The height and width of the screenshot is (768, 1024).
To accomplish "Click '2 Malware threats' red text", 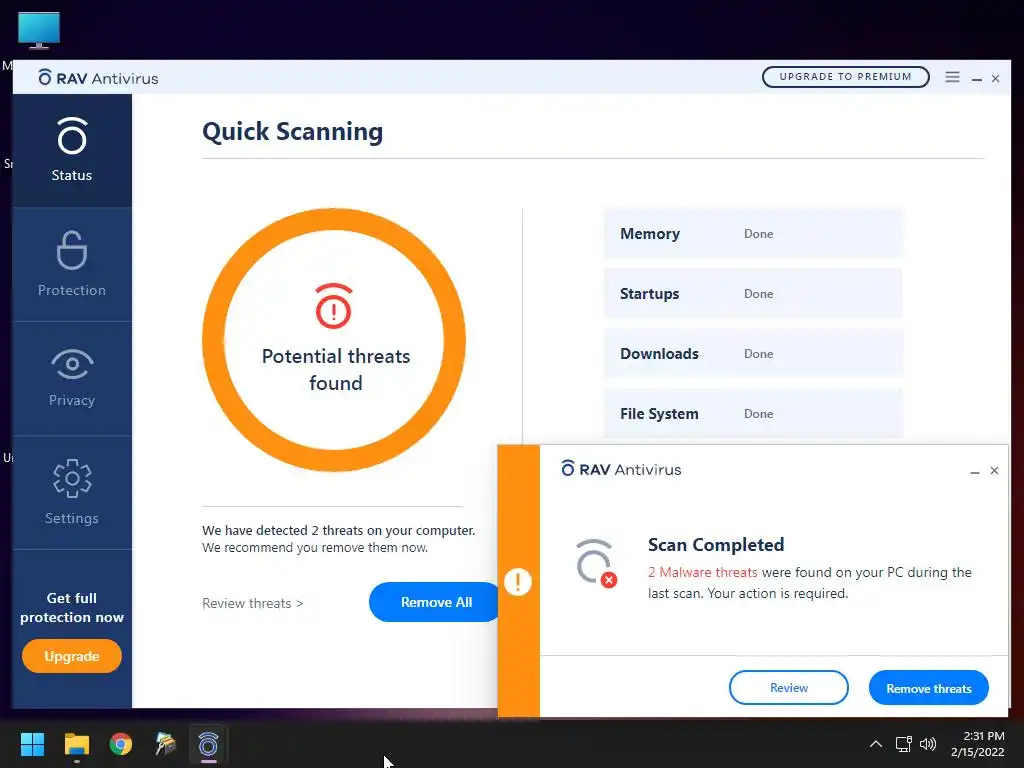I will click(x=702, y=572).
